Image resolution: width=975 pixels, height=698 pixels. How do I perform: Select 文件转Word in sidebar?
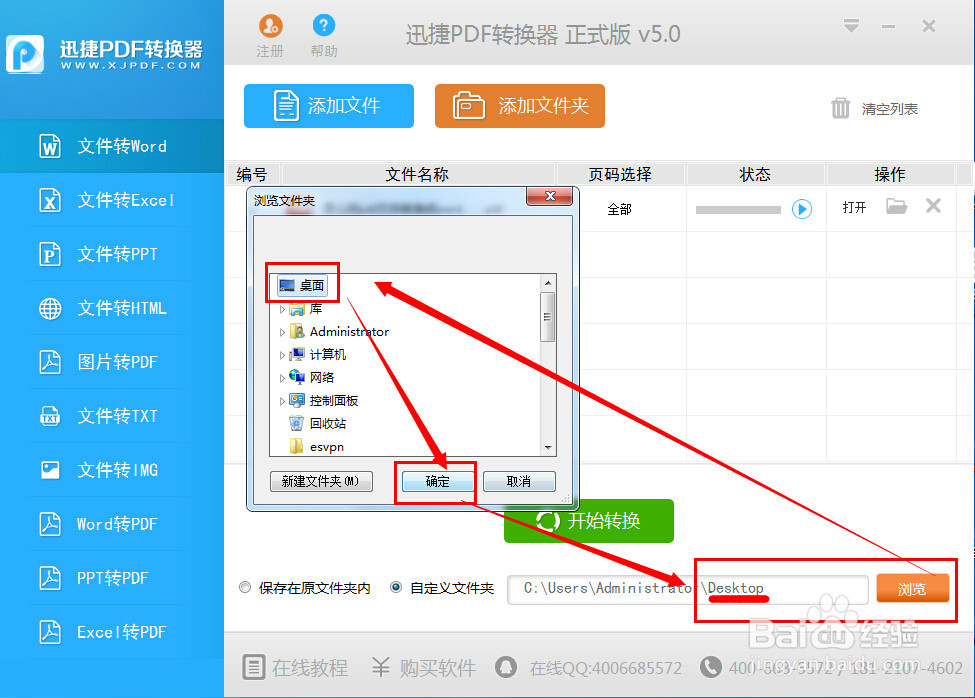pyautogui.click(x=112, y=146)
